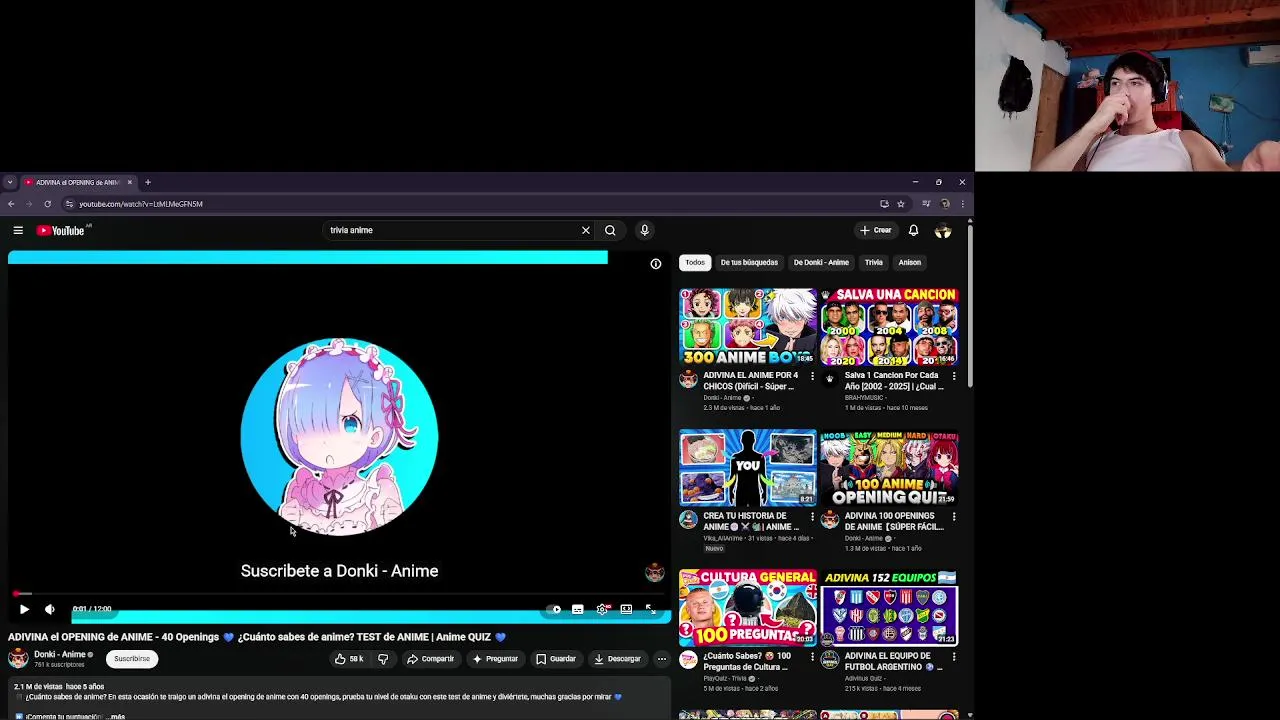This screenshot has height=720, width=1280.
Task: Click the Descargar download button
Action: (617, 659)
